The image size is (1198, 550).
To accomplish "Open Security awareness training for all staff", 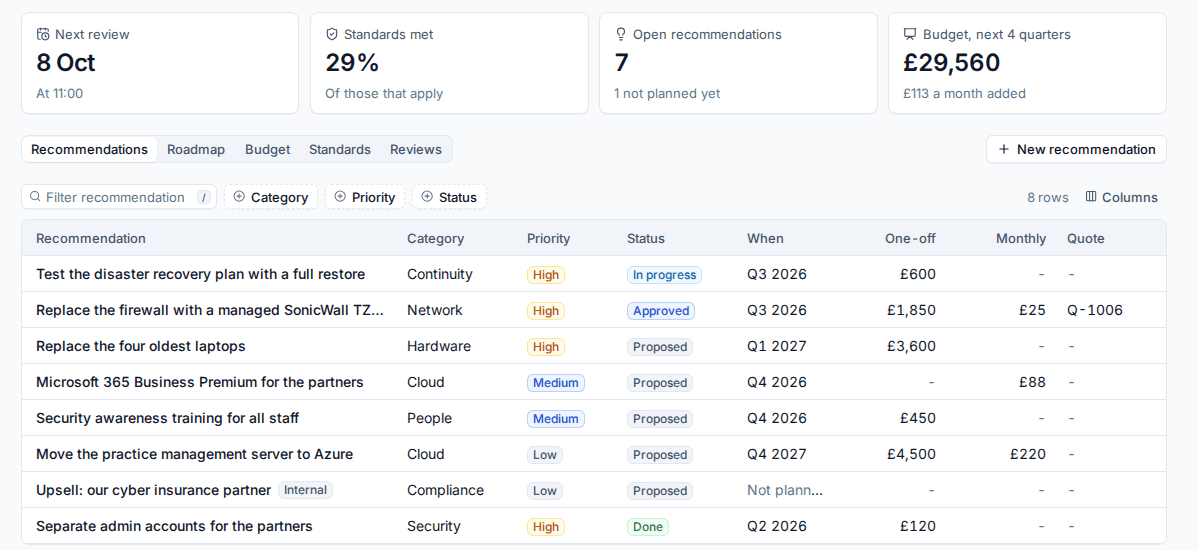I will [x=594, y=418].
